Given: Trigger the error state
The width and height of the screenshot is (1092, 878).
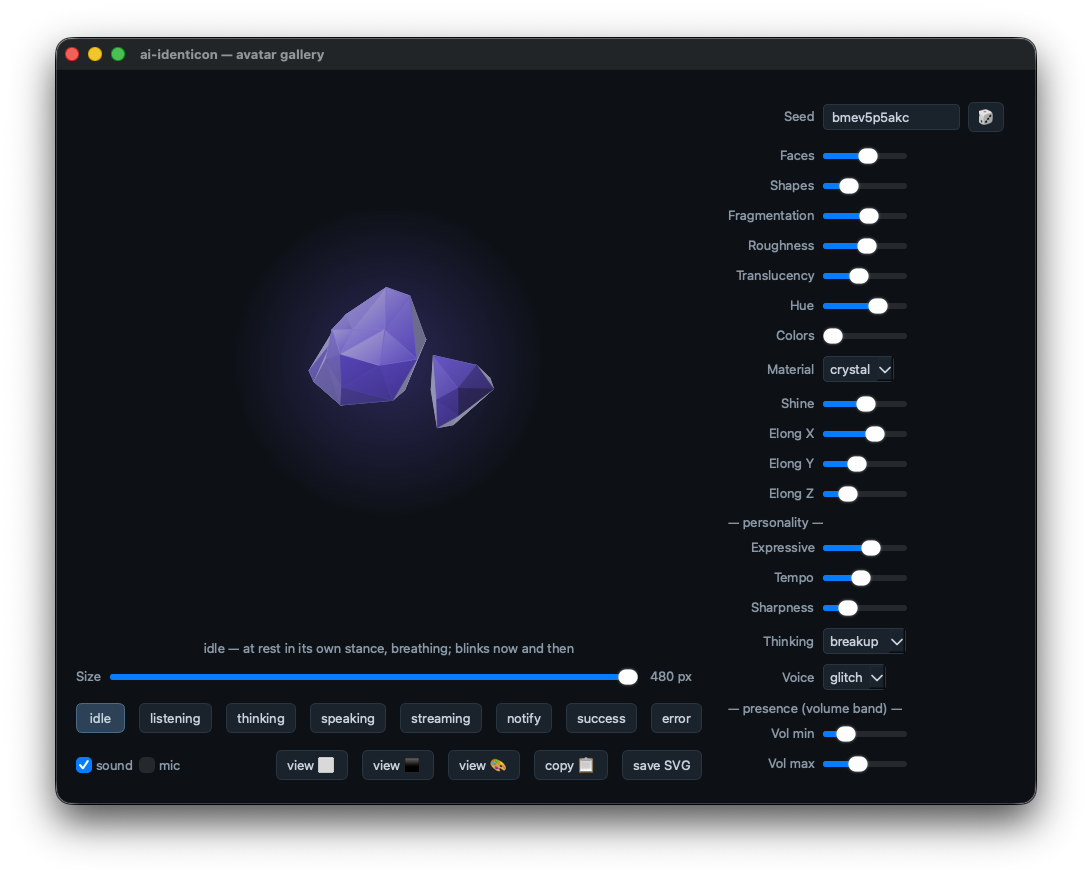Looking at the screenshot, I should tap(676, 719).
